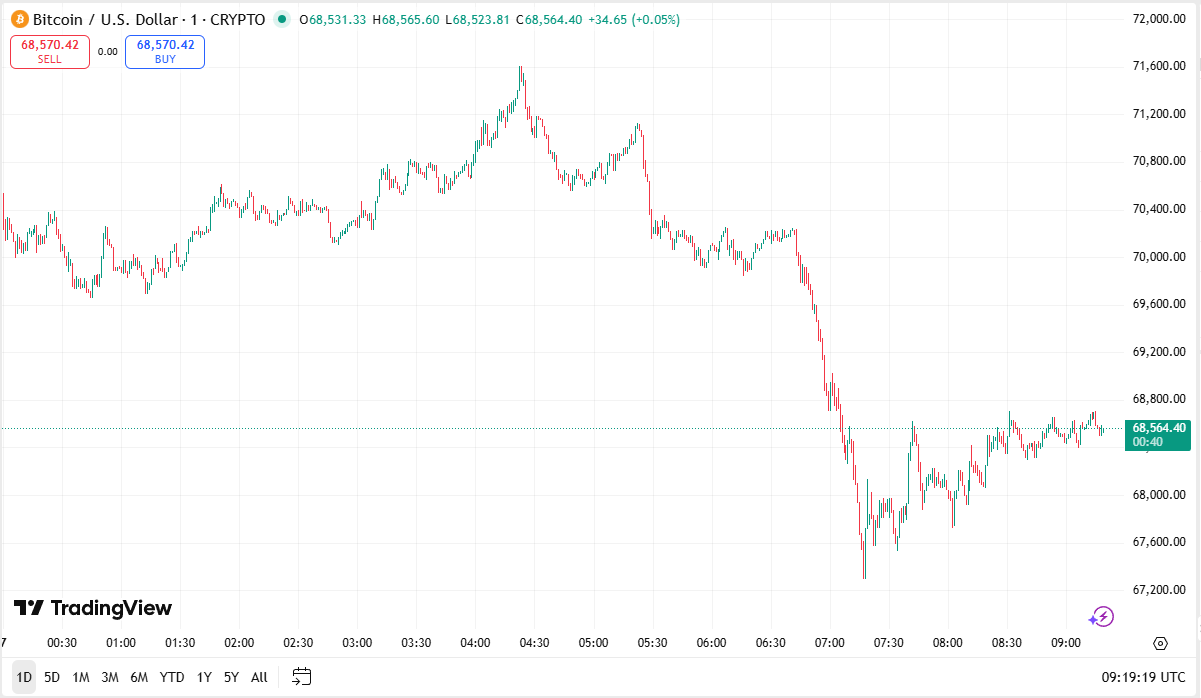Switch to the 5D time range

(x=52, y=677)
